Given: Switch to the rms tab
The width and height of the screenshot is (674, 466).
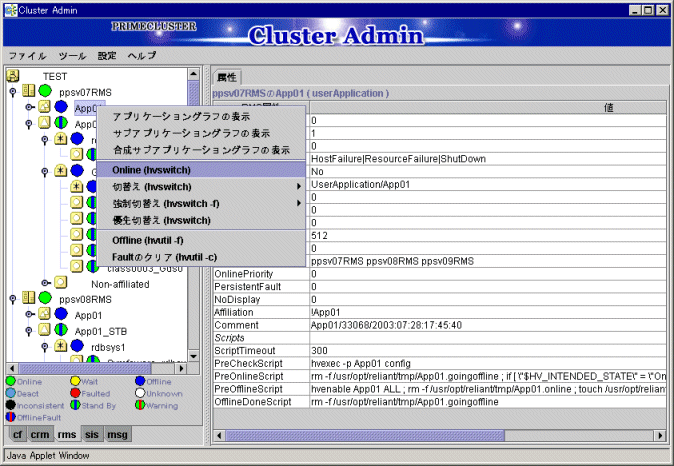Looking at the screenshot, I should (67, 434).
